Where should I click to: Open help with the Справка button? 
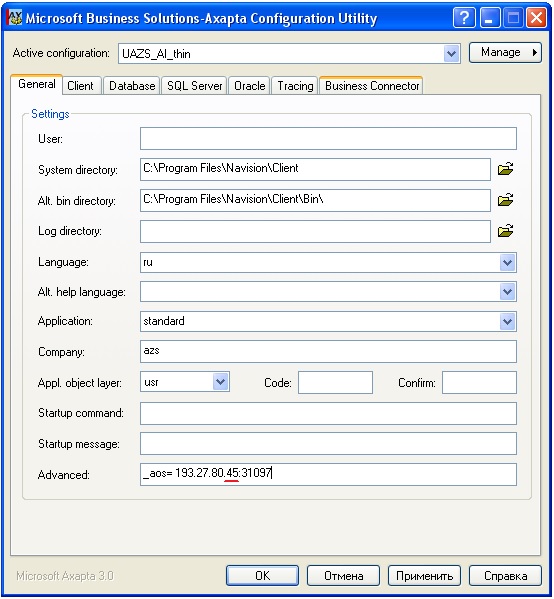pyautogui.click(x=505, y=575)
